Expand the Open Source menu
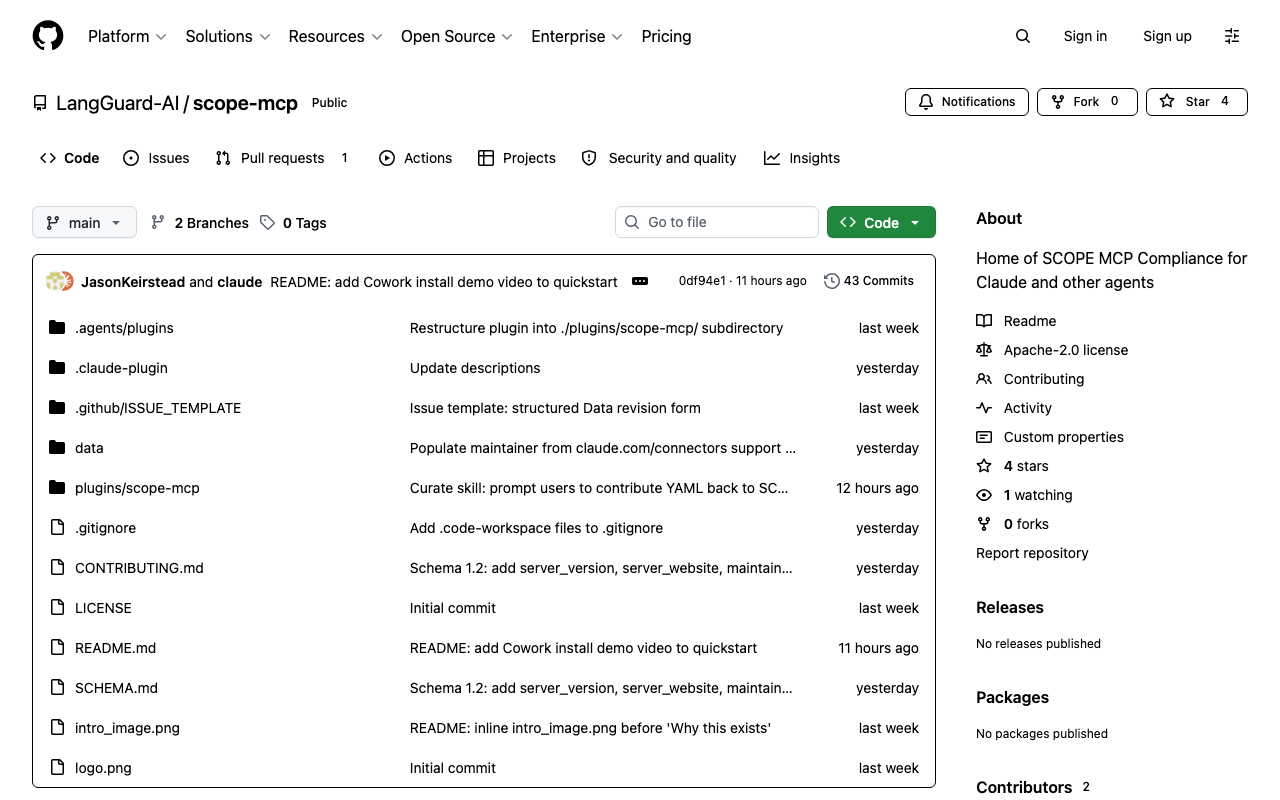 tap(456, 36)
